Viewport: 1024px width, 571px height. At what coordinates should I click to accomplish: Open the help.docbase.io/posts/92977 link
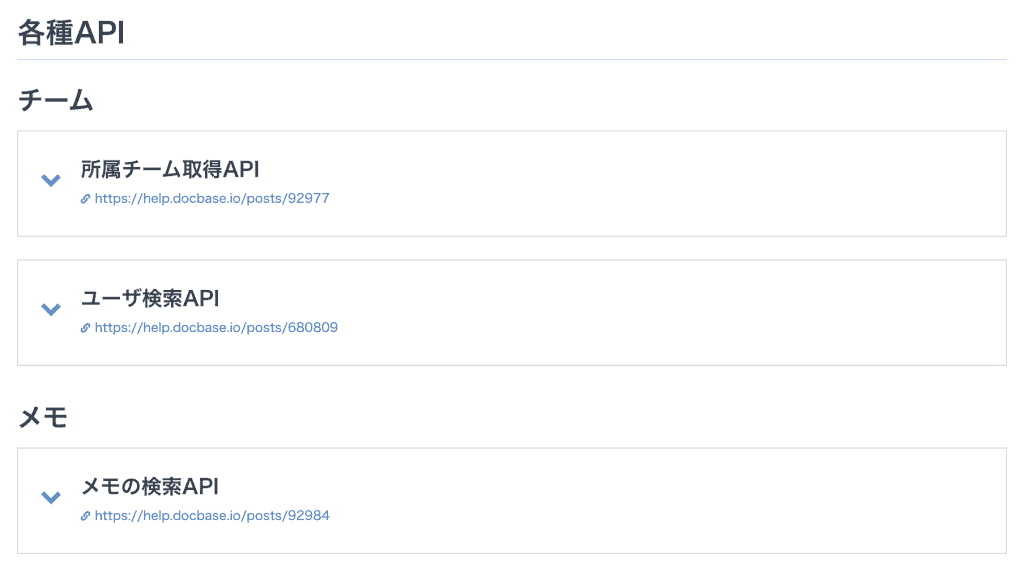[x=212, y=198]
